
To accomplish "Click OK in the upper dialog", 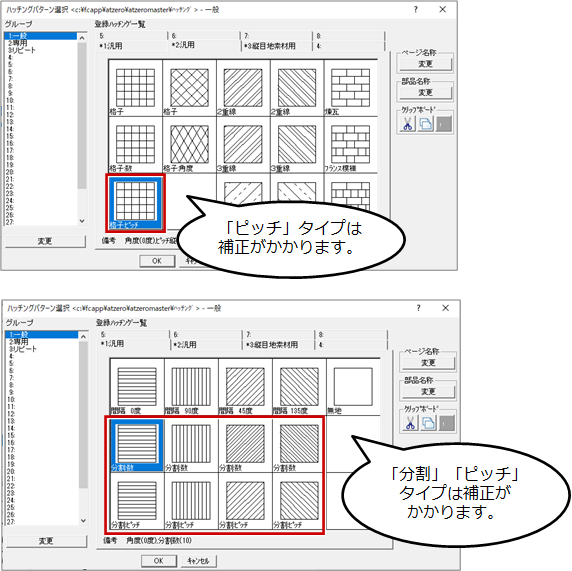I will point(157,261).
